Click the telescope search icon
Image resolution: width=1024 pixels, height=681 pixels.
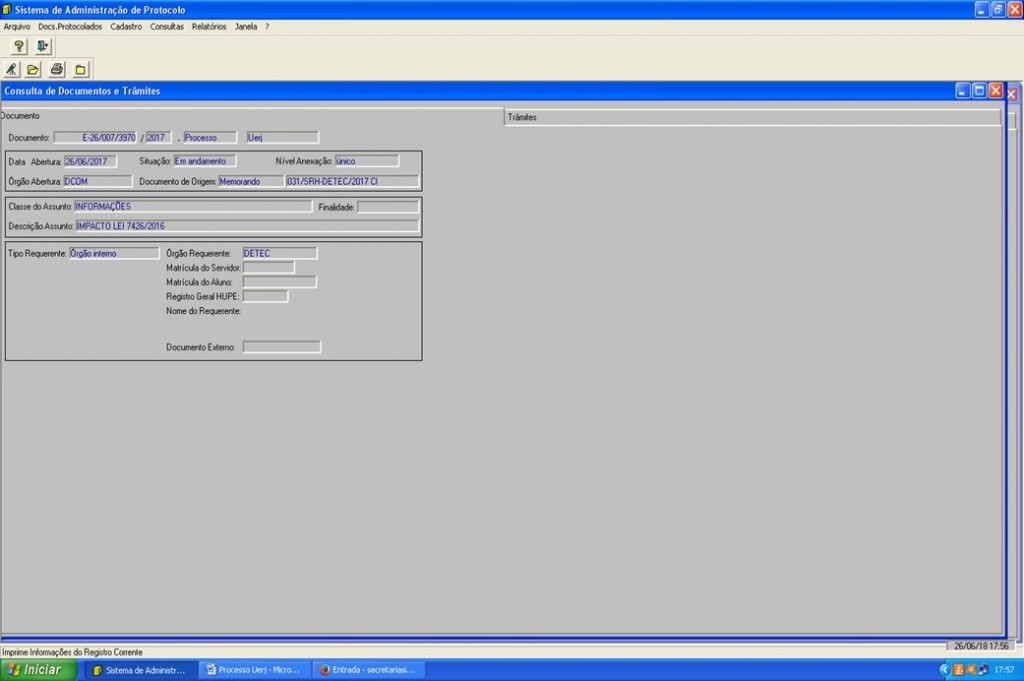click(12, 69)
